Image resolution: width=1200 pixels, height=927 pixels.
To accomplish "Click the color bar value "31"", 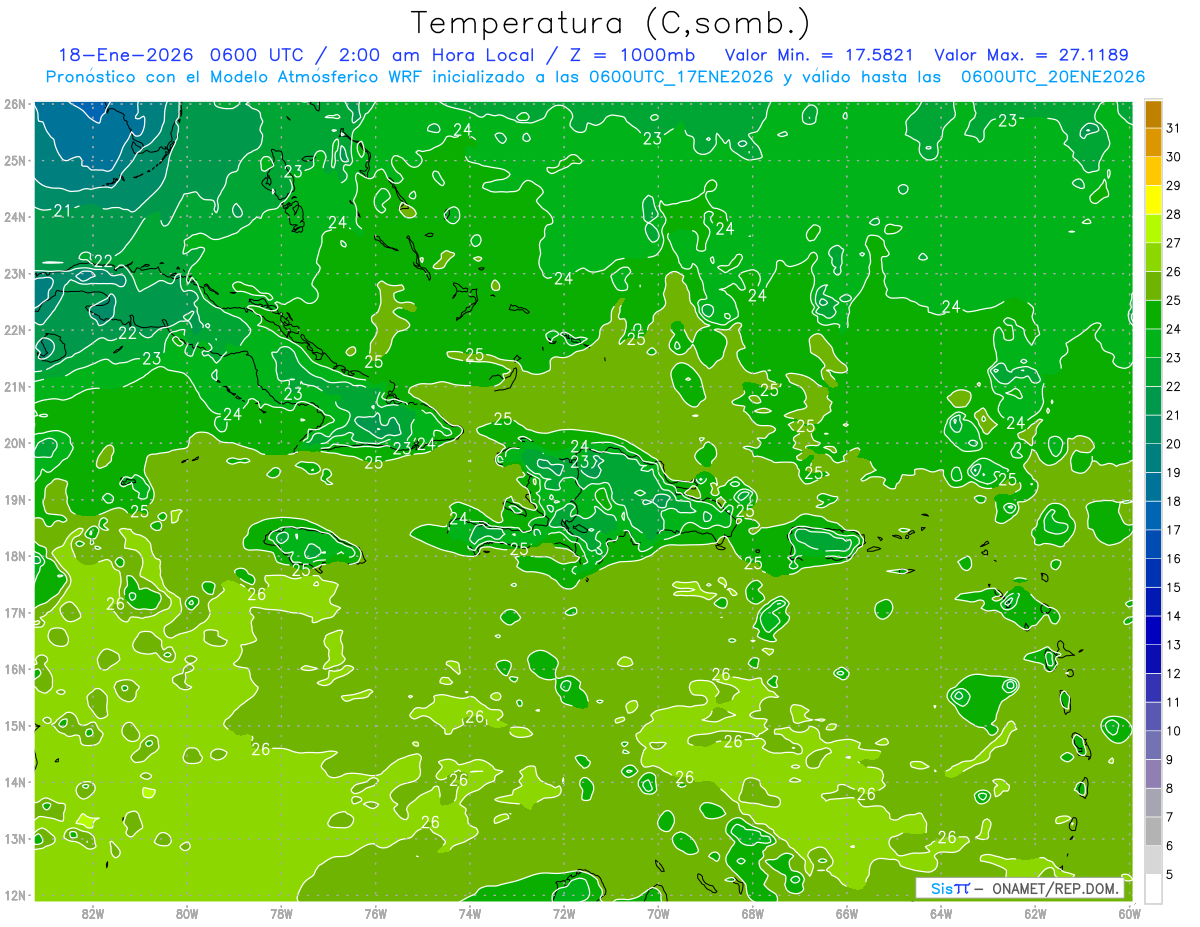I will coord(1173,128).
